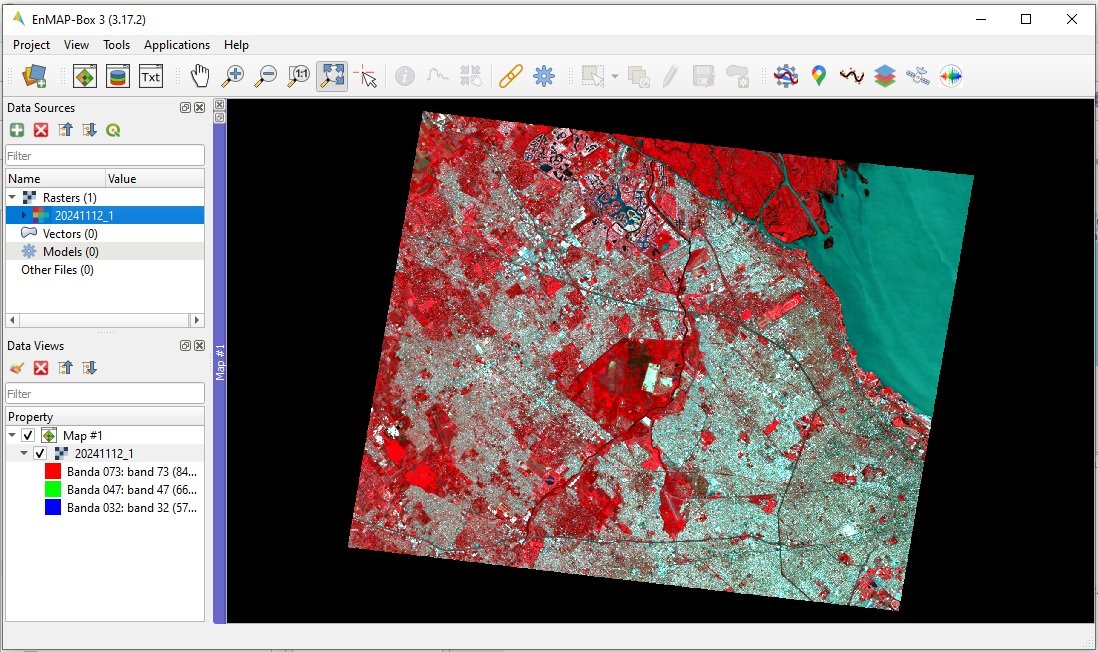
Task: Open the Google Maps location tool
Action: [818, 76]
